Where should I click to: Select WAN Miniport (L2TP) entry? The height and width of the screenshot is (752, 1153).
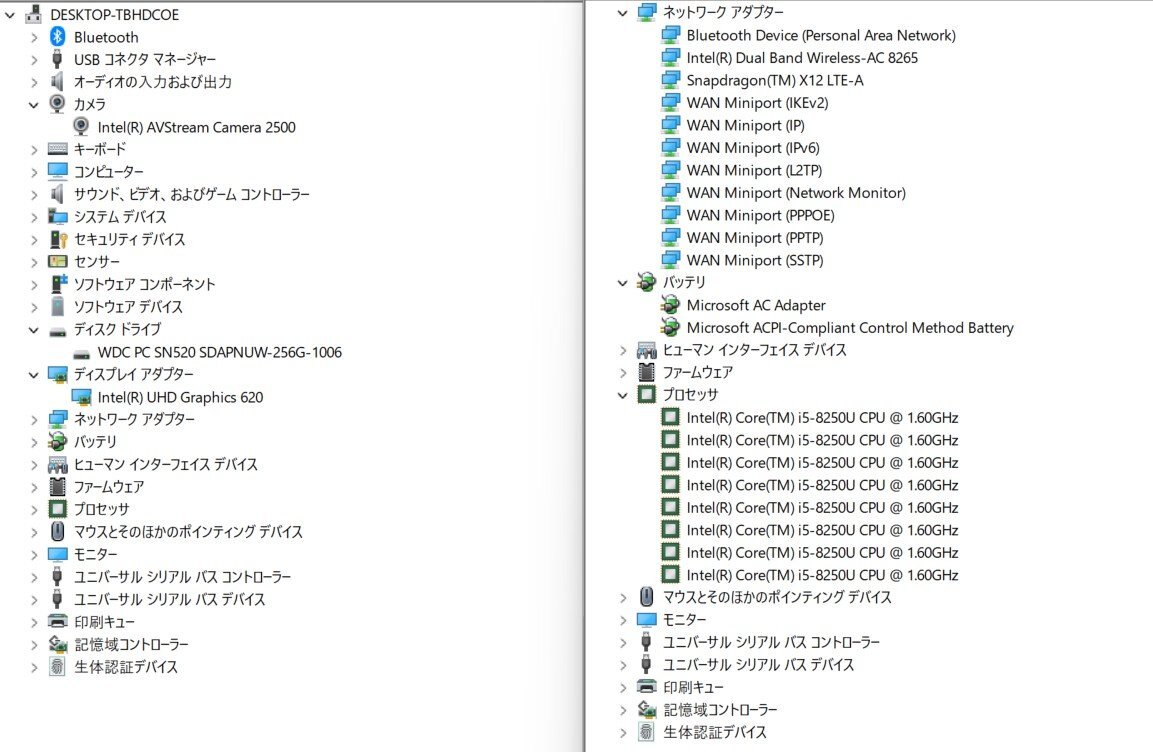[x=754, y=170]
